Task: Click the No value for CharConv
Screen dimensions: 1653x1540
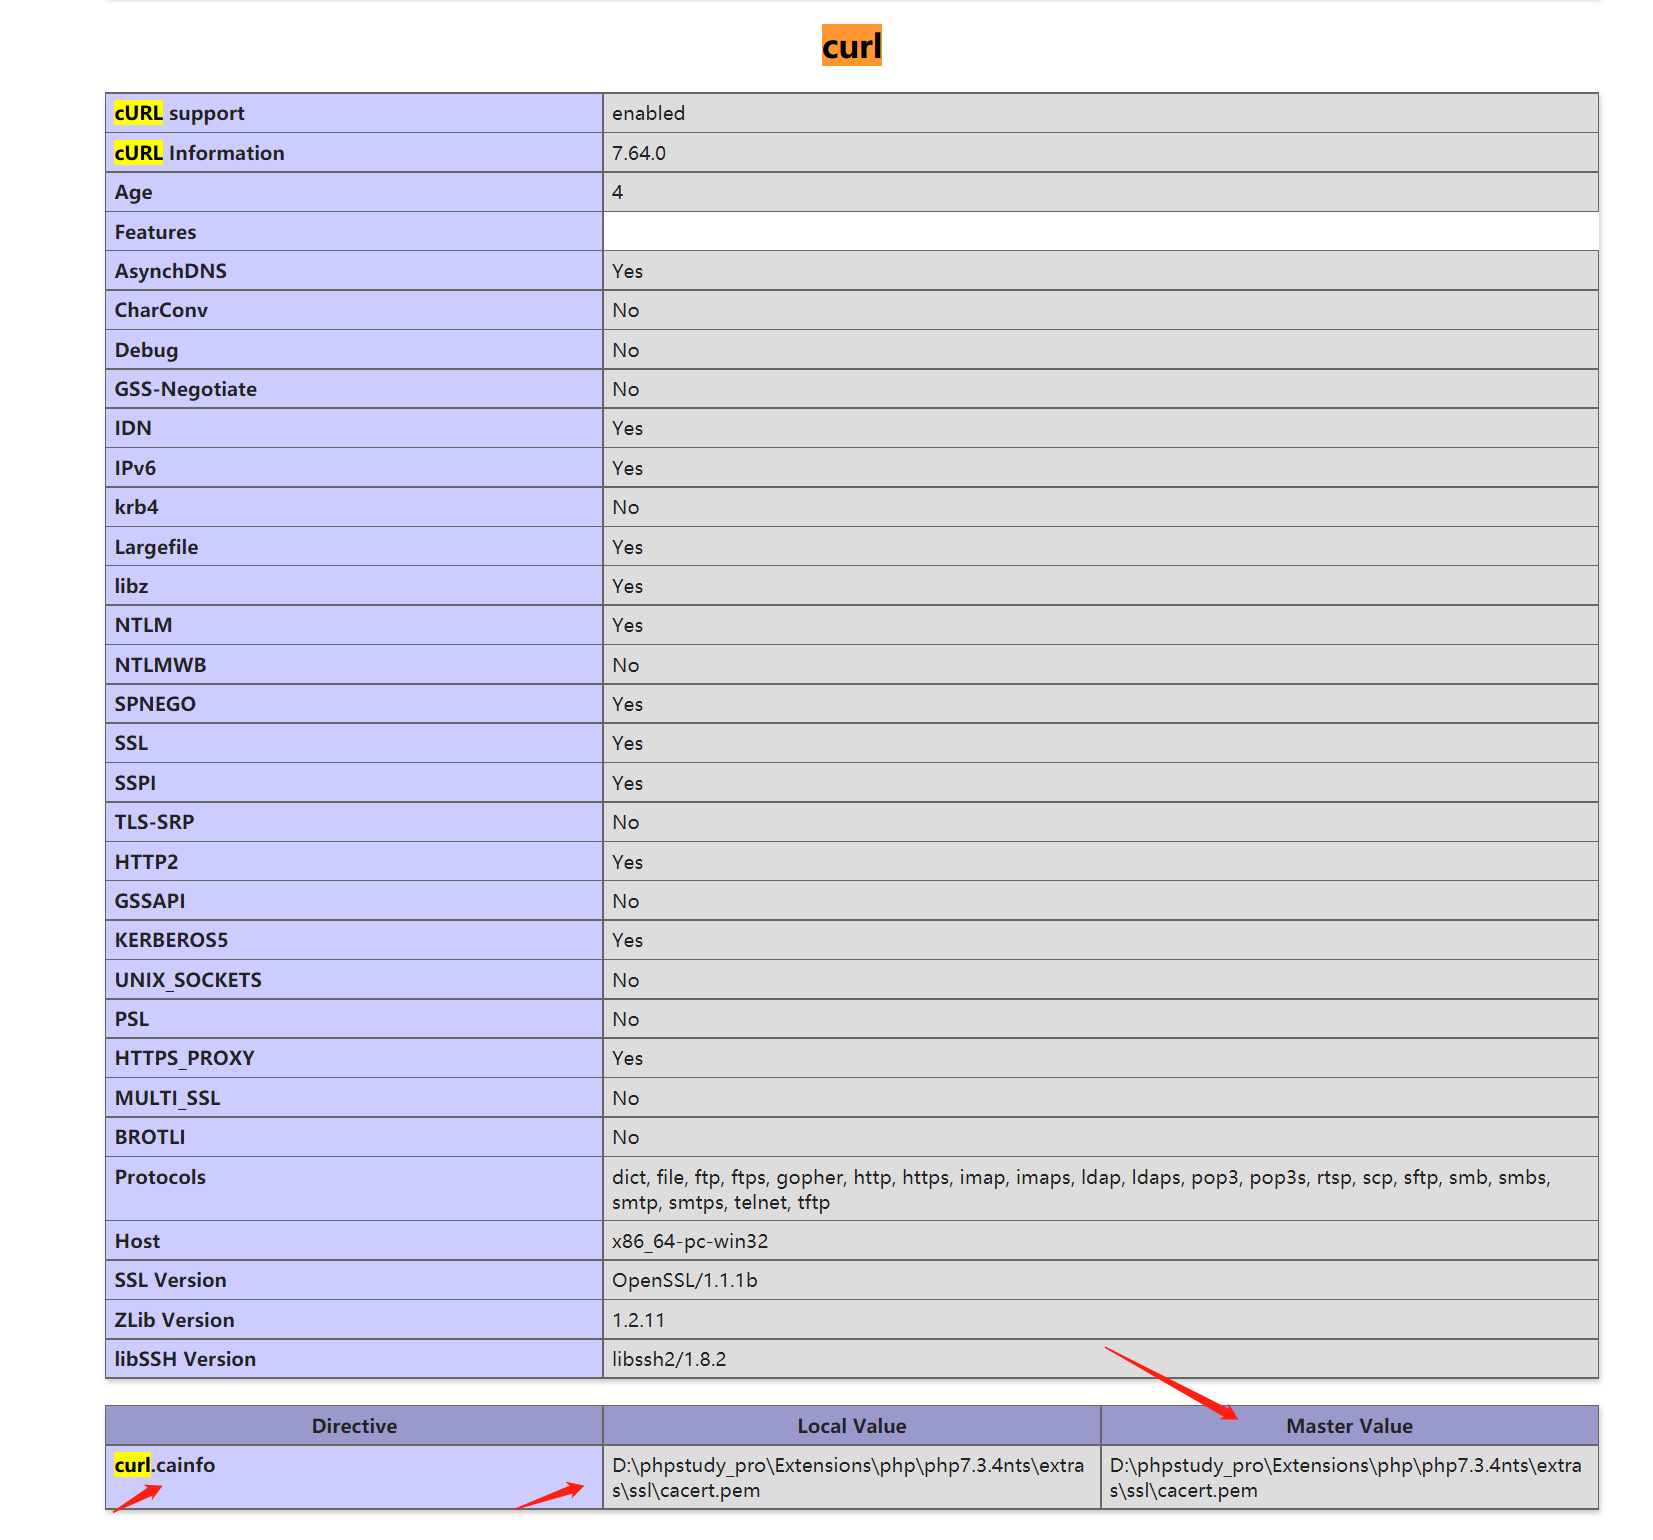Action: [625, 310]
